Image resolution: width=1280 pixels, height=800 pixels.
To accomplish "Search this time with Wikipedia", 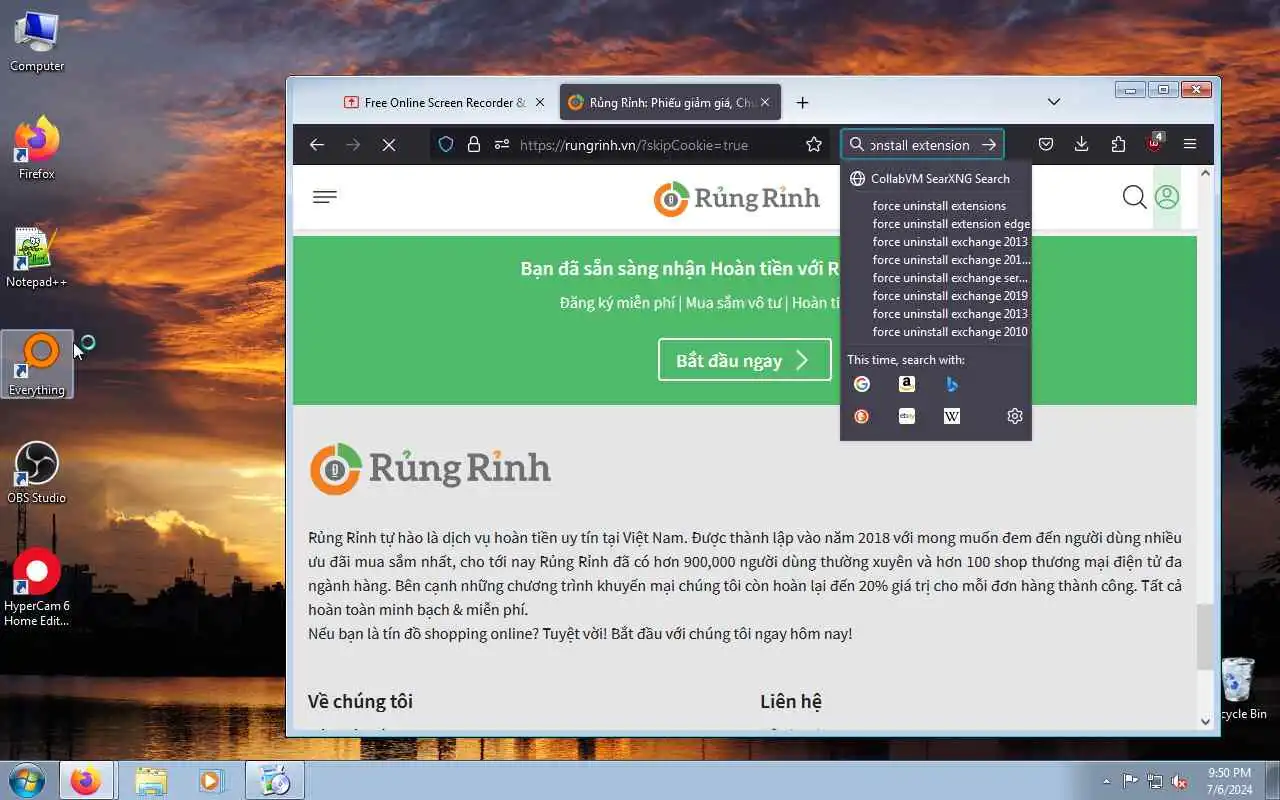I will point(952,416).
